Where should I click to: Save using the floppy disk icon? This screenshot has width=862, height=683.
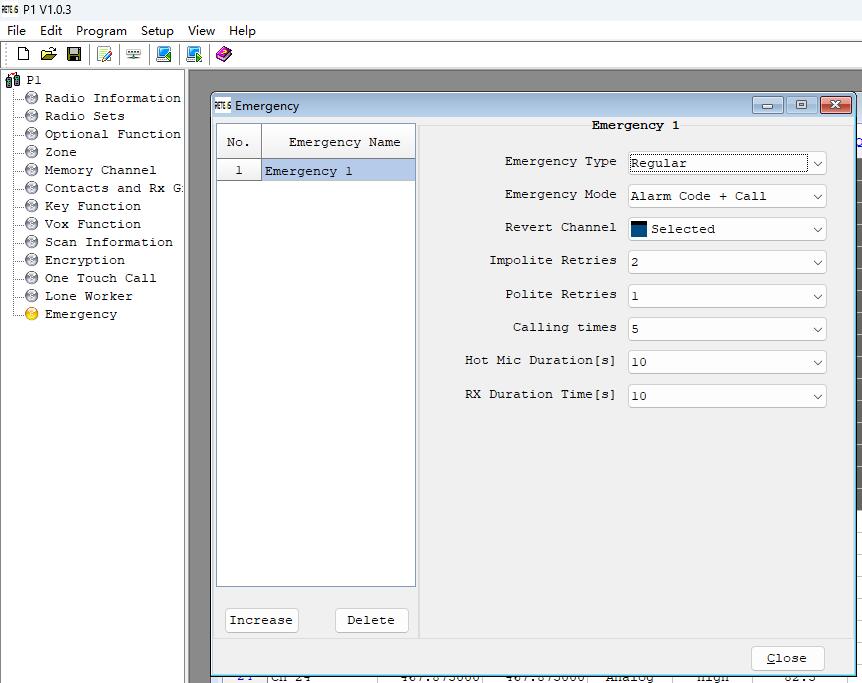pyautogui.click(x=74, y=54)
